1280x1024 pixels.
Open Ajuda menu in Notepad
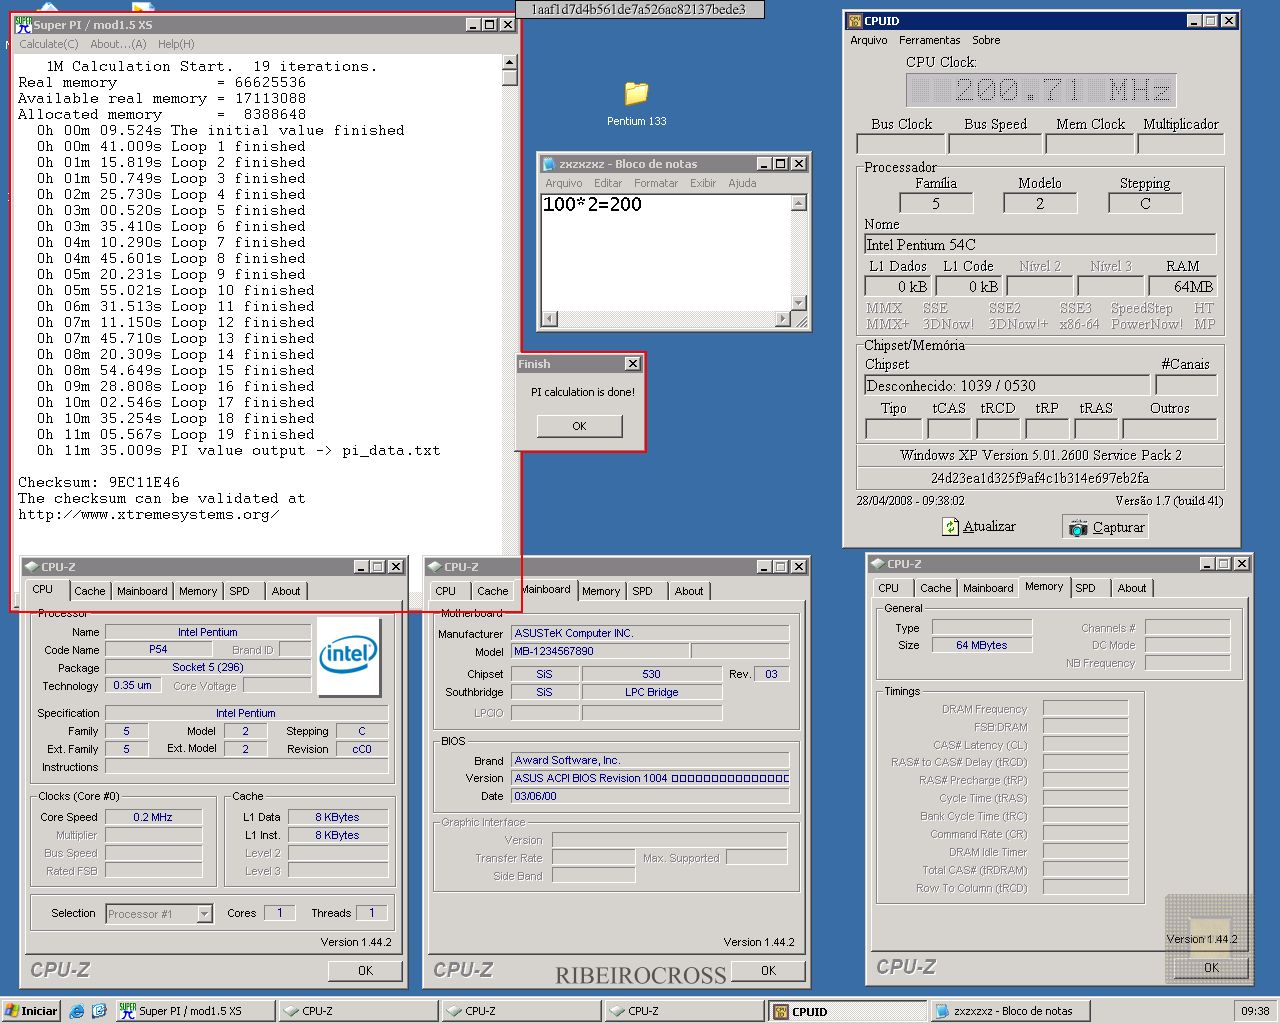[742, 183]
